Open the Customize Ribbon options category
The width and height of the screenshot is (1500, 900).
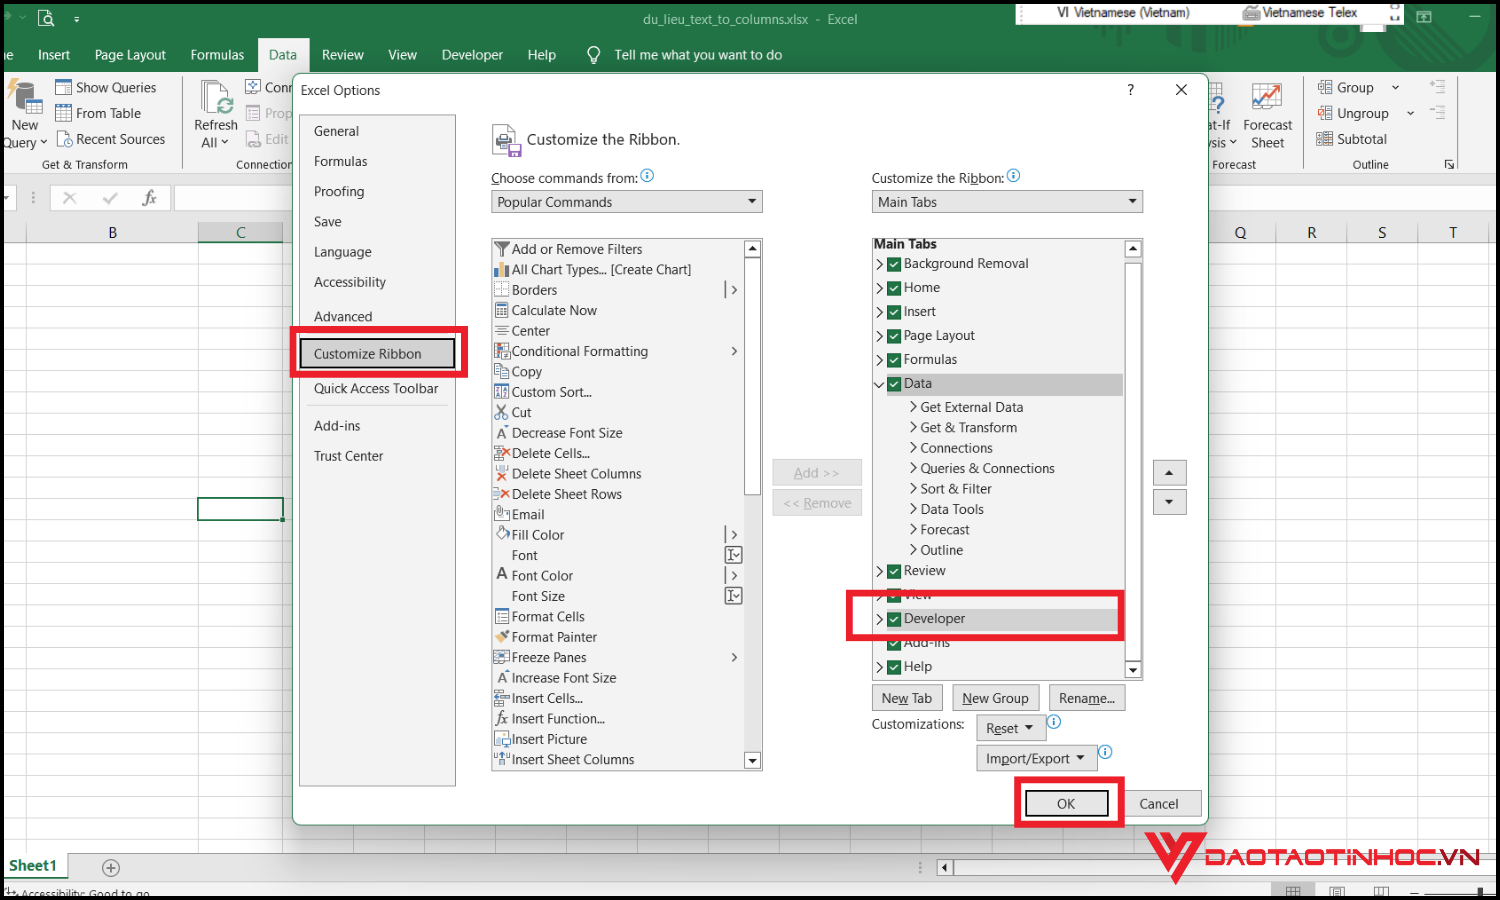click(x=377, y=353)
